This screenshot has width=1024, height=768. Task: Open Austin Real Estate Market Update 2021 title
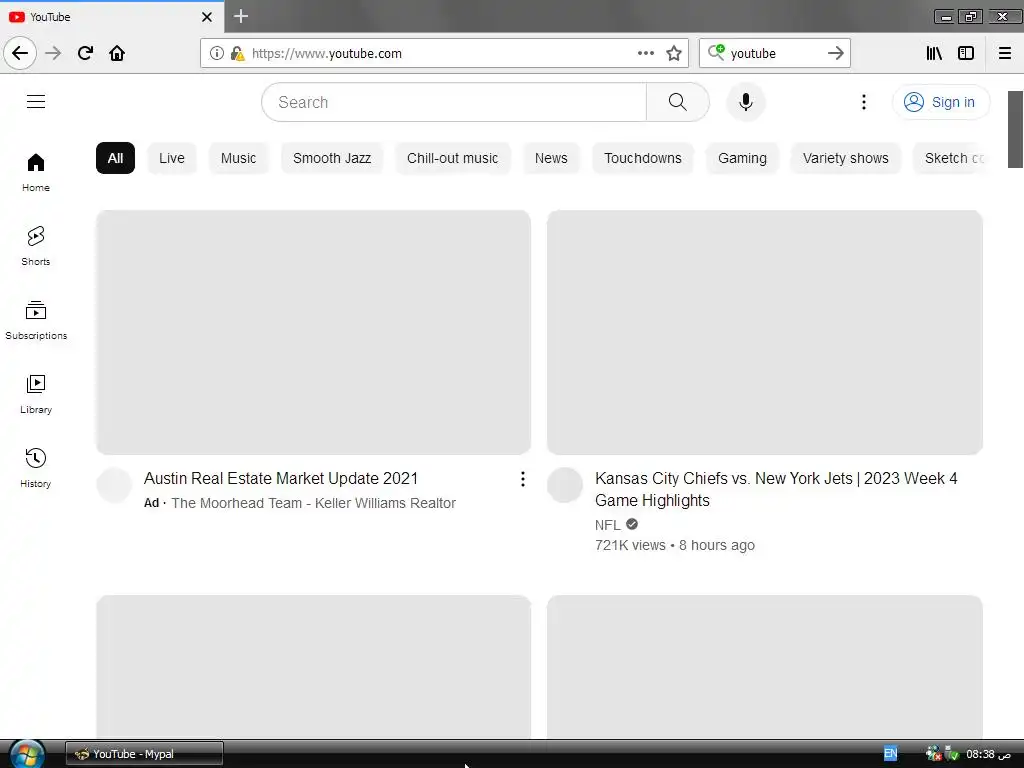(x=281, y=479)
